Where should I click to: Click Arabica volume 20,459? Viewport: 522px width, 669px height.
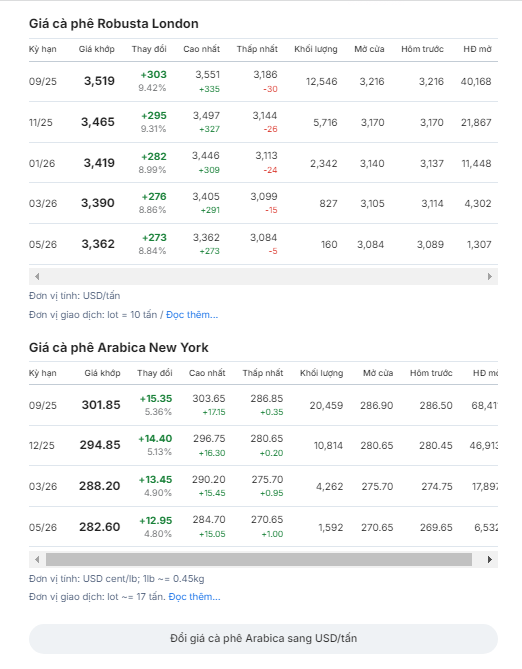(326, 405)
